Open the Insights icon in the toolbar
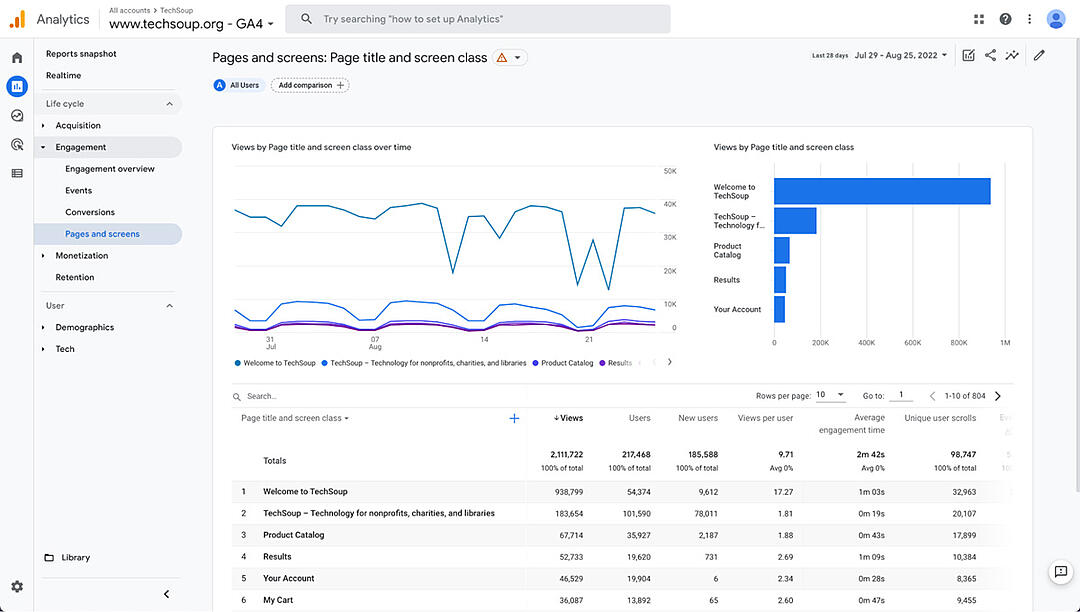The width and height of the screenshot is (1080, 612). 1012,56
